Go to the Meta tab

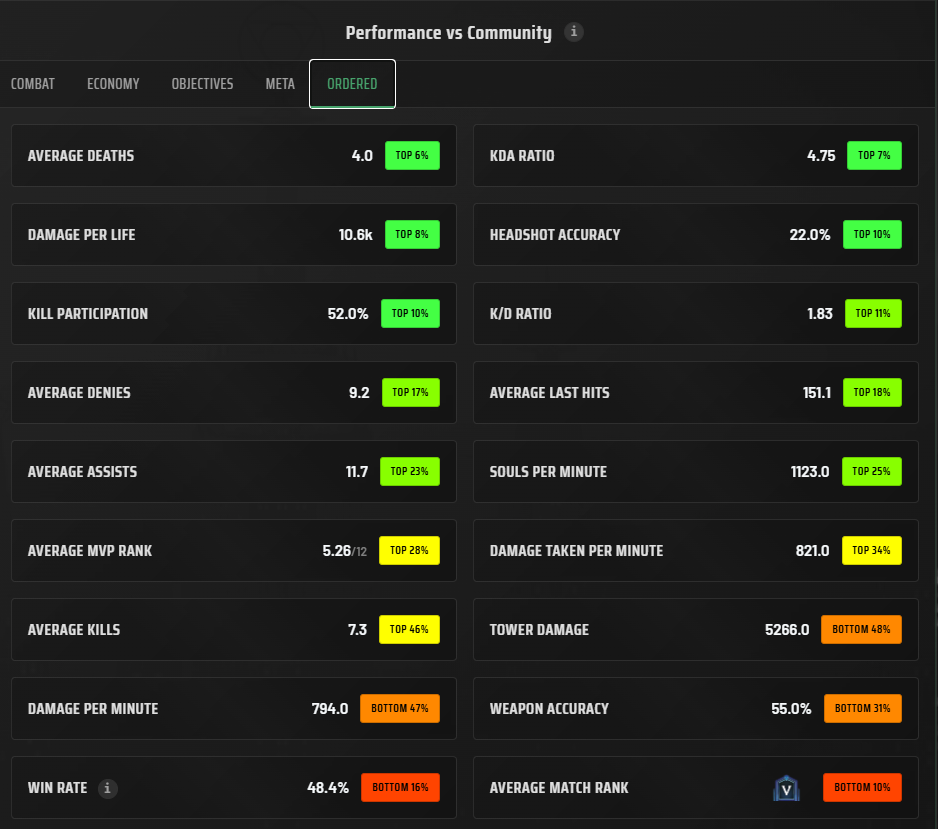[280, 84]
